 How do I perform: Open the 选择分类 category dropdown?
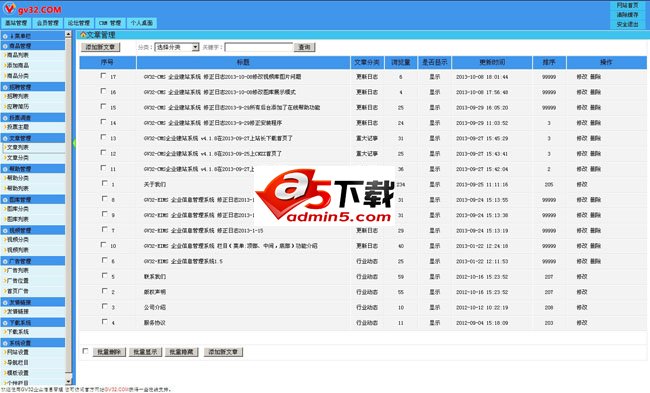(177, 47)
